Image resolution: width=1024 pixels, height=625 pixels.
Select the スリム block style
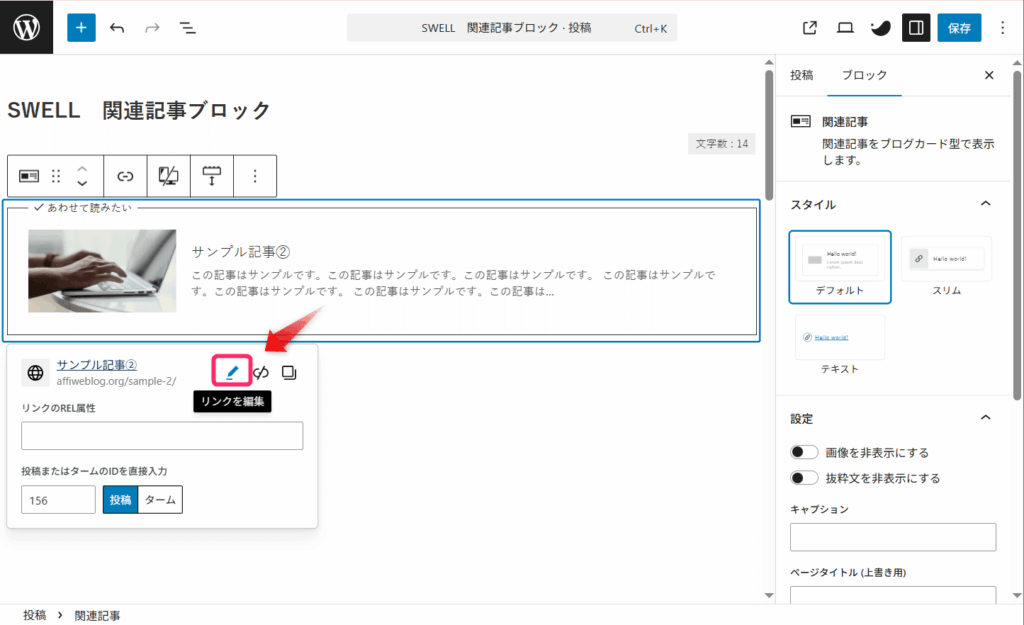(946, 266)
